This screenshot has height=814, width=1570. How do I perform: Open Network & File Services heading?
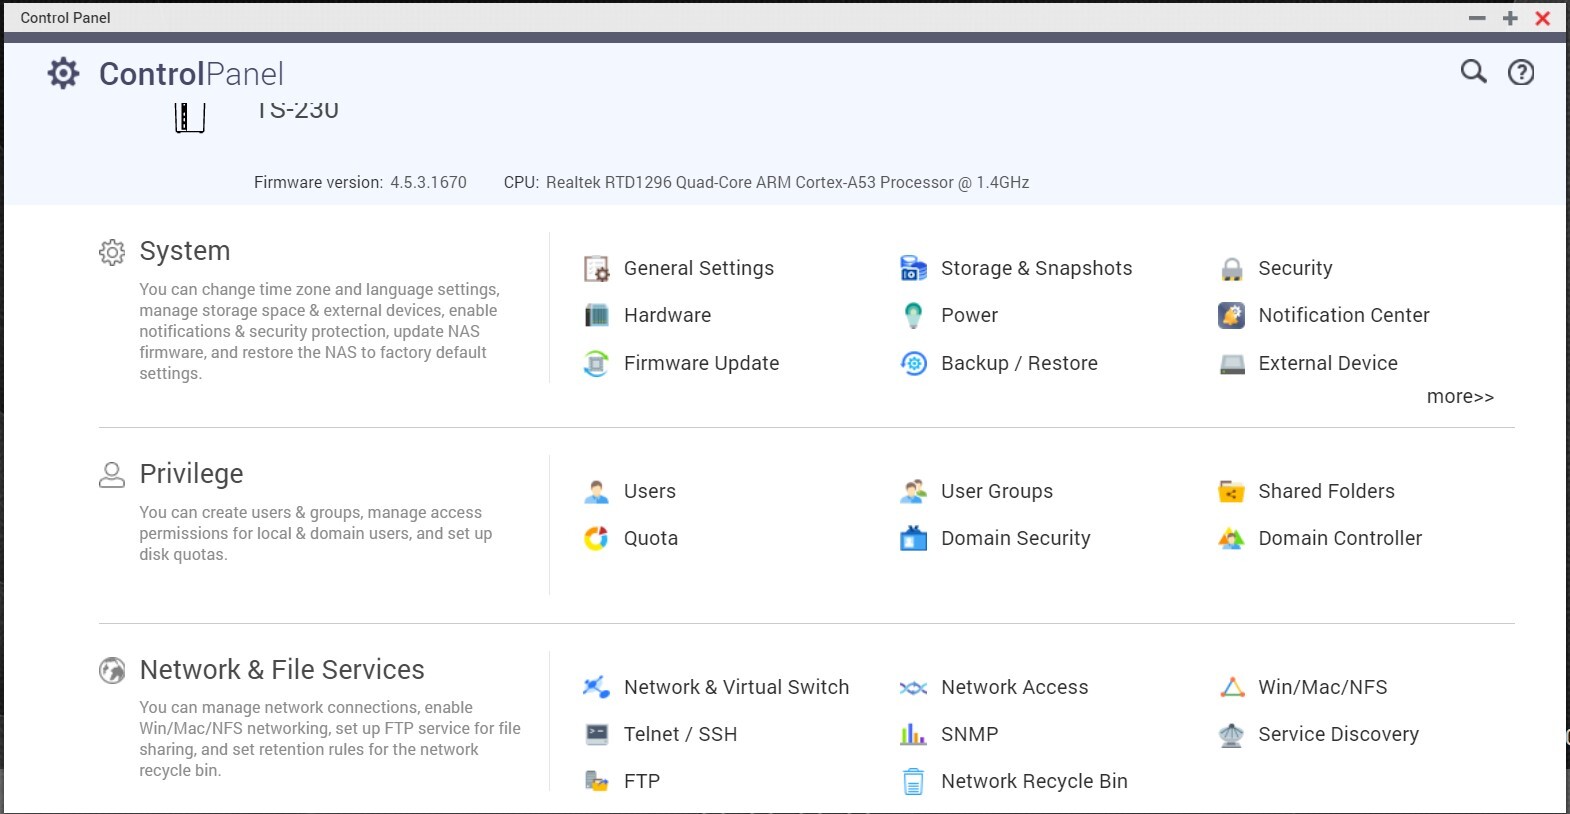coord(282,670)
